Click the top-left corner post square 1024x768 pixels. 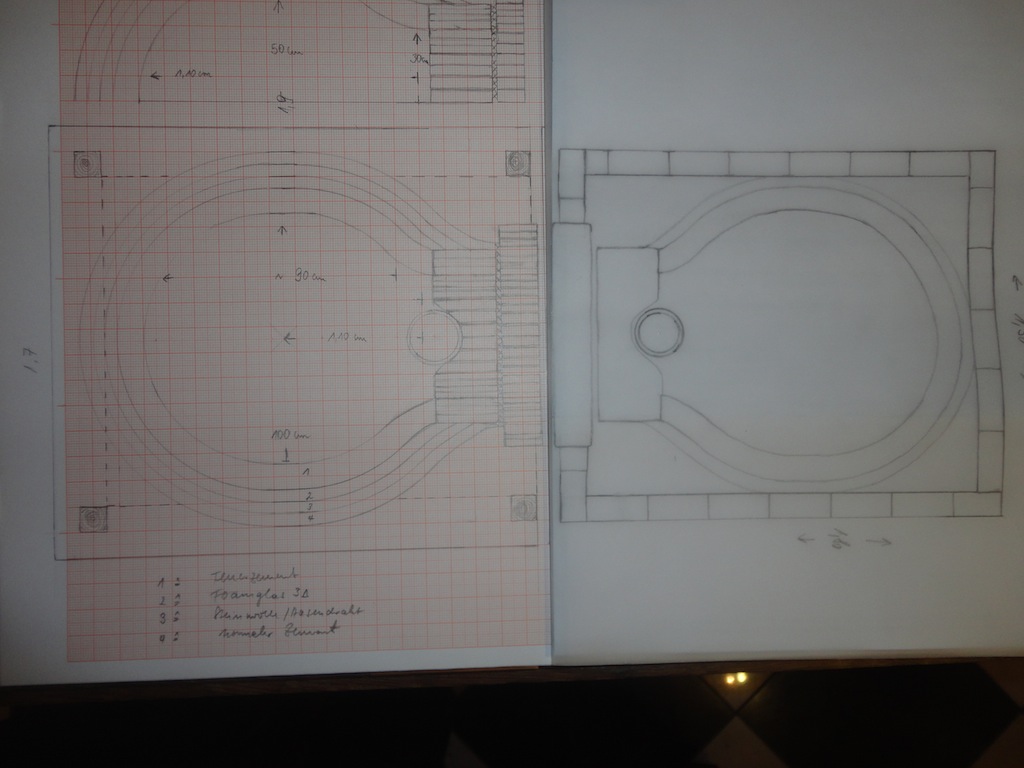tap(86, 163)
